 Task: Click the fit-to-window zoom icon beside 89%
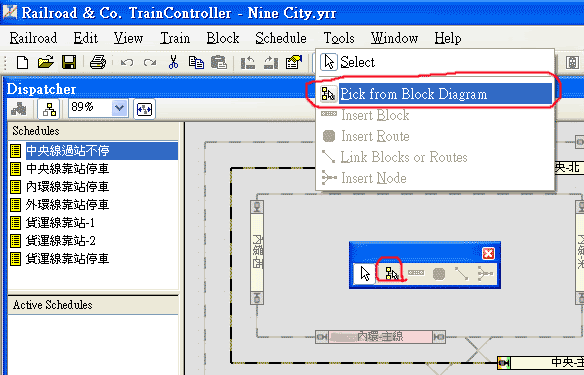[x=145, y=109]
